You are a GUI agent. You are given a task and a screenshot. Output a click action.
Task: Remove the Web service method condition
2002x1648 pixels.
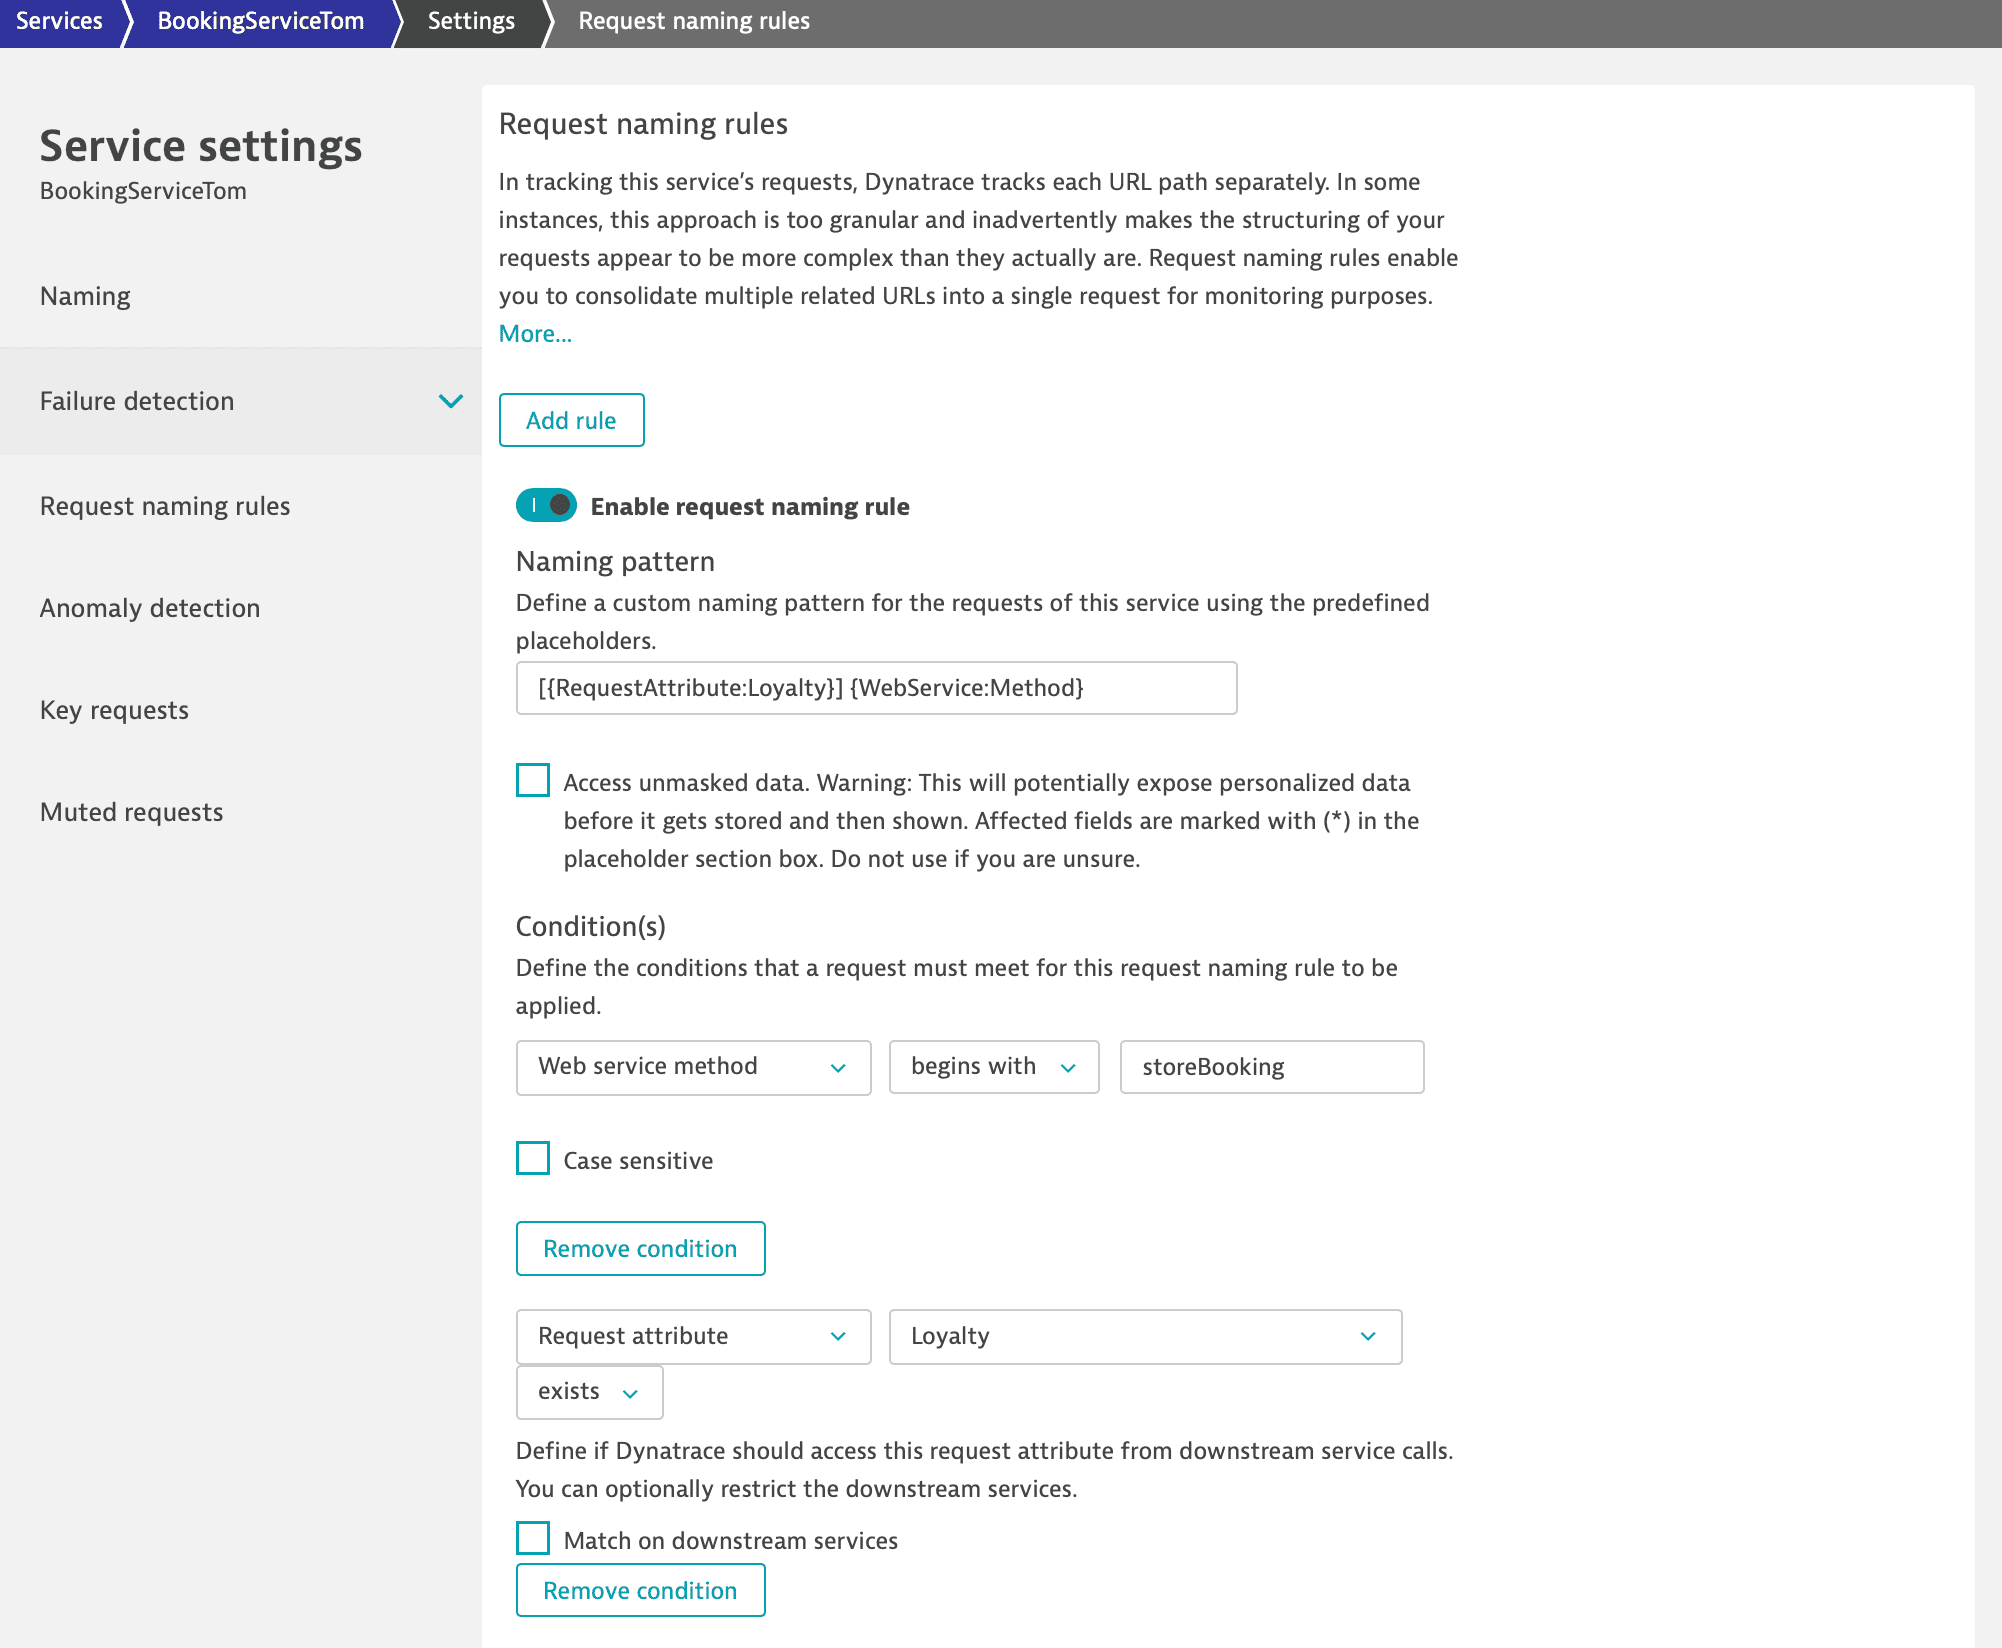[640, 1248]
